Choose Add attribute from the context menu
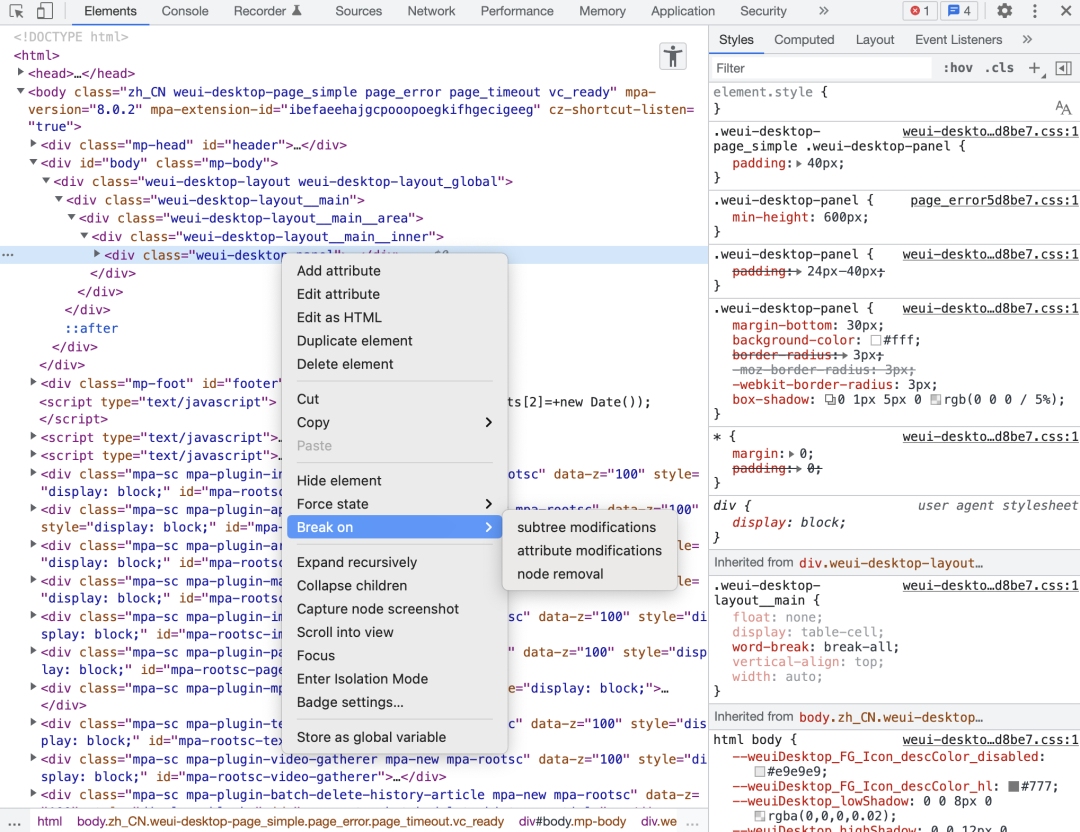Image resolution: width=1080 pixels, height=832 pixels. click(395, 271)
